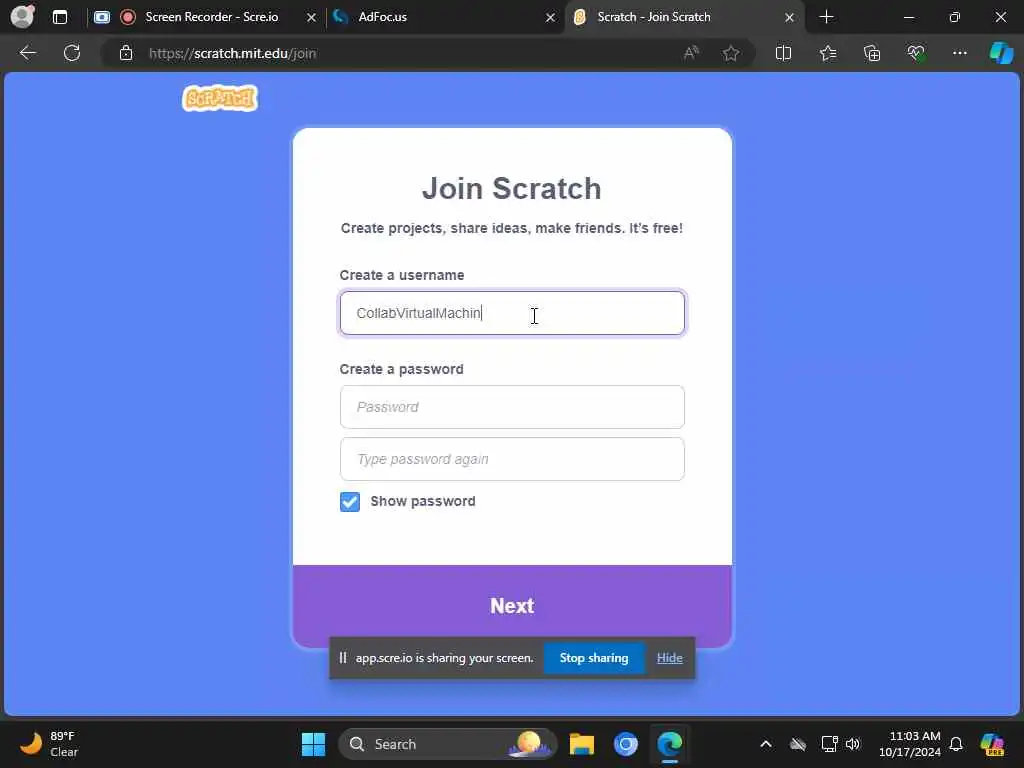1024x768 pixels.
Task: Click the Create a username field
Action: (x=512, y=313)
